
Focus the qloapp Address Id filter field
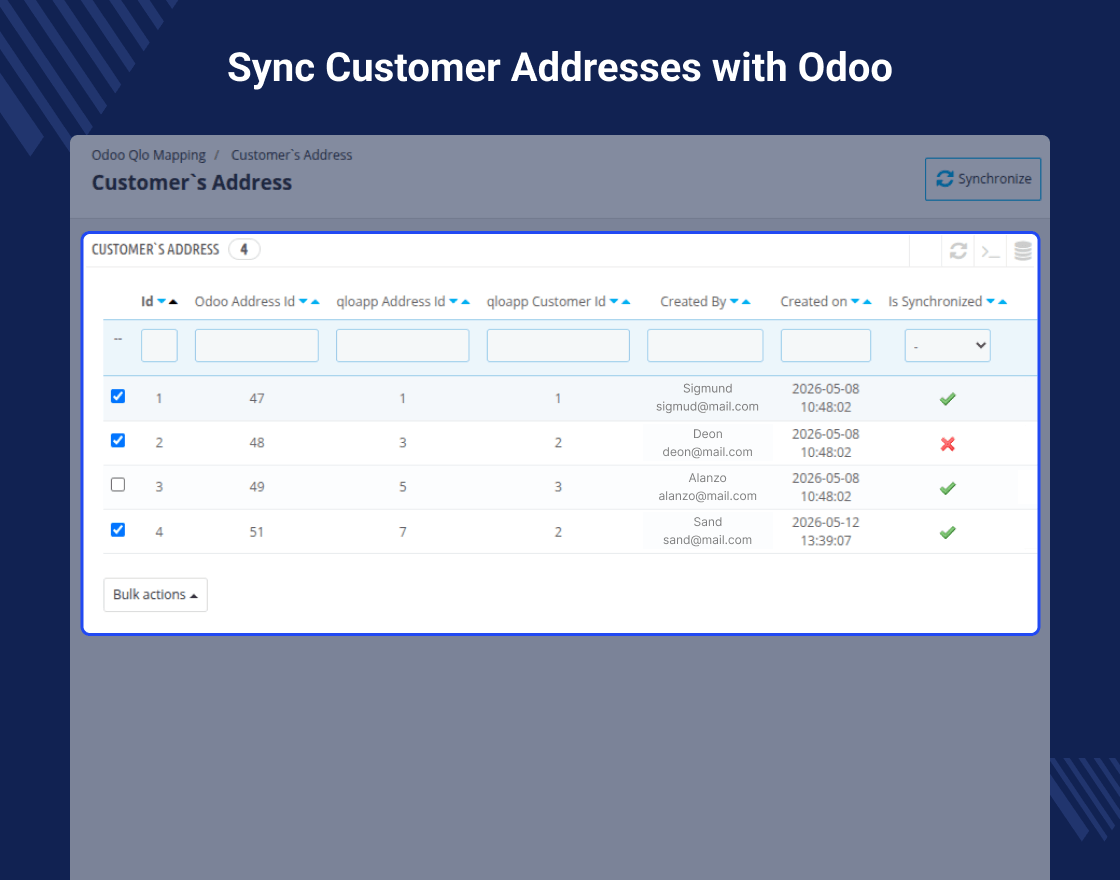(x=403, y=346)
